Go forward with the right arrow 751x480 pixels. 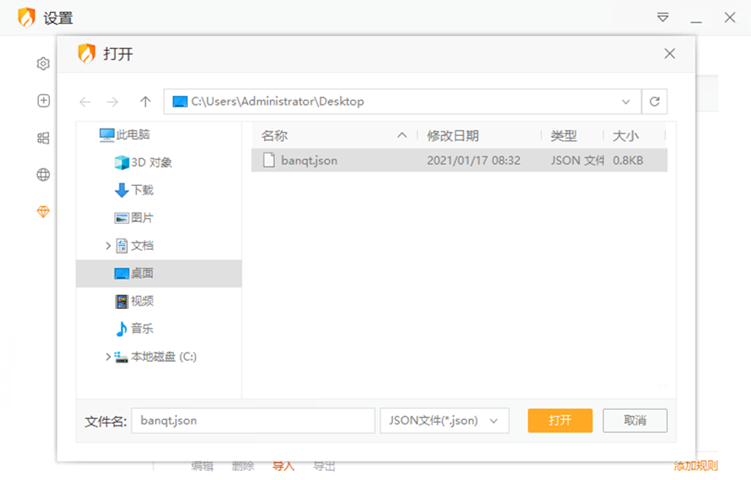[113, 102]
